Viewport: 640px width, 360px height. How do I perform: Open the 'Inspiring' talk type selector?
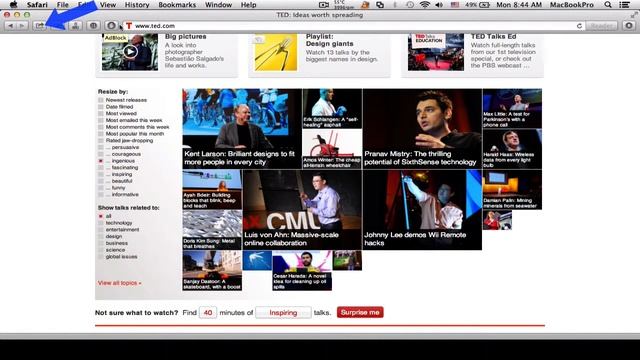click(x=283, y=312)
